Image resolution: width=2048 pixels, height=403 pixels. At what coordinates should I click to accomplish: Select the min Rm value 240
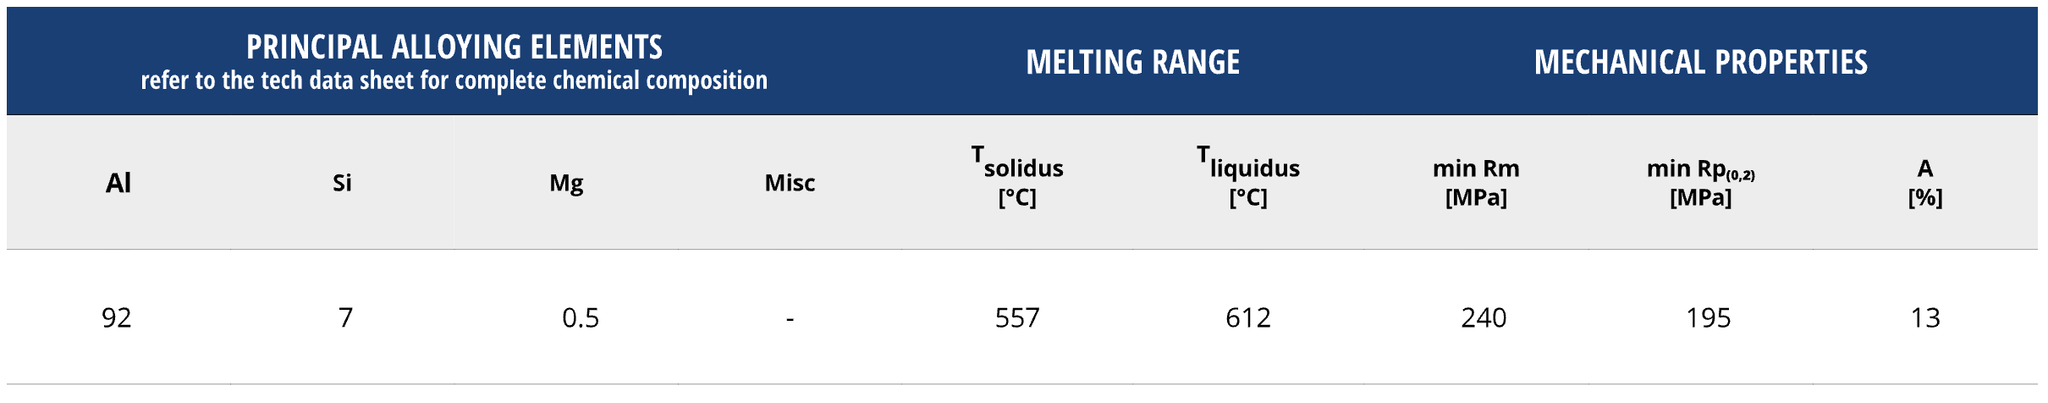pos(1483,318)
